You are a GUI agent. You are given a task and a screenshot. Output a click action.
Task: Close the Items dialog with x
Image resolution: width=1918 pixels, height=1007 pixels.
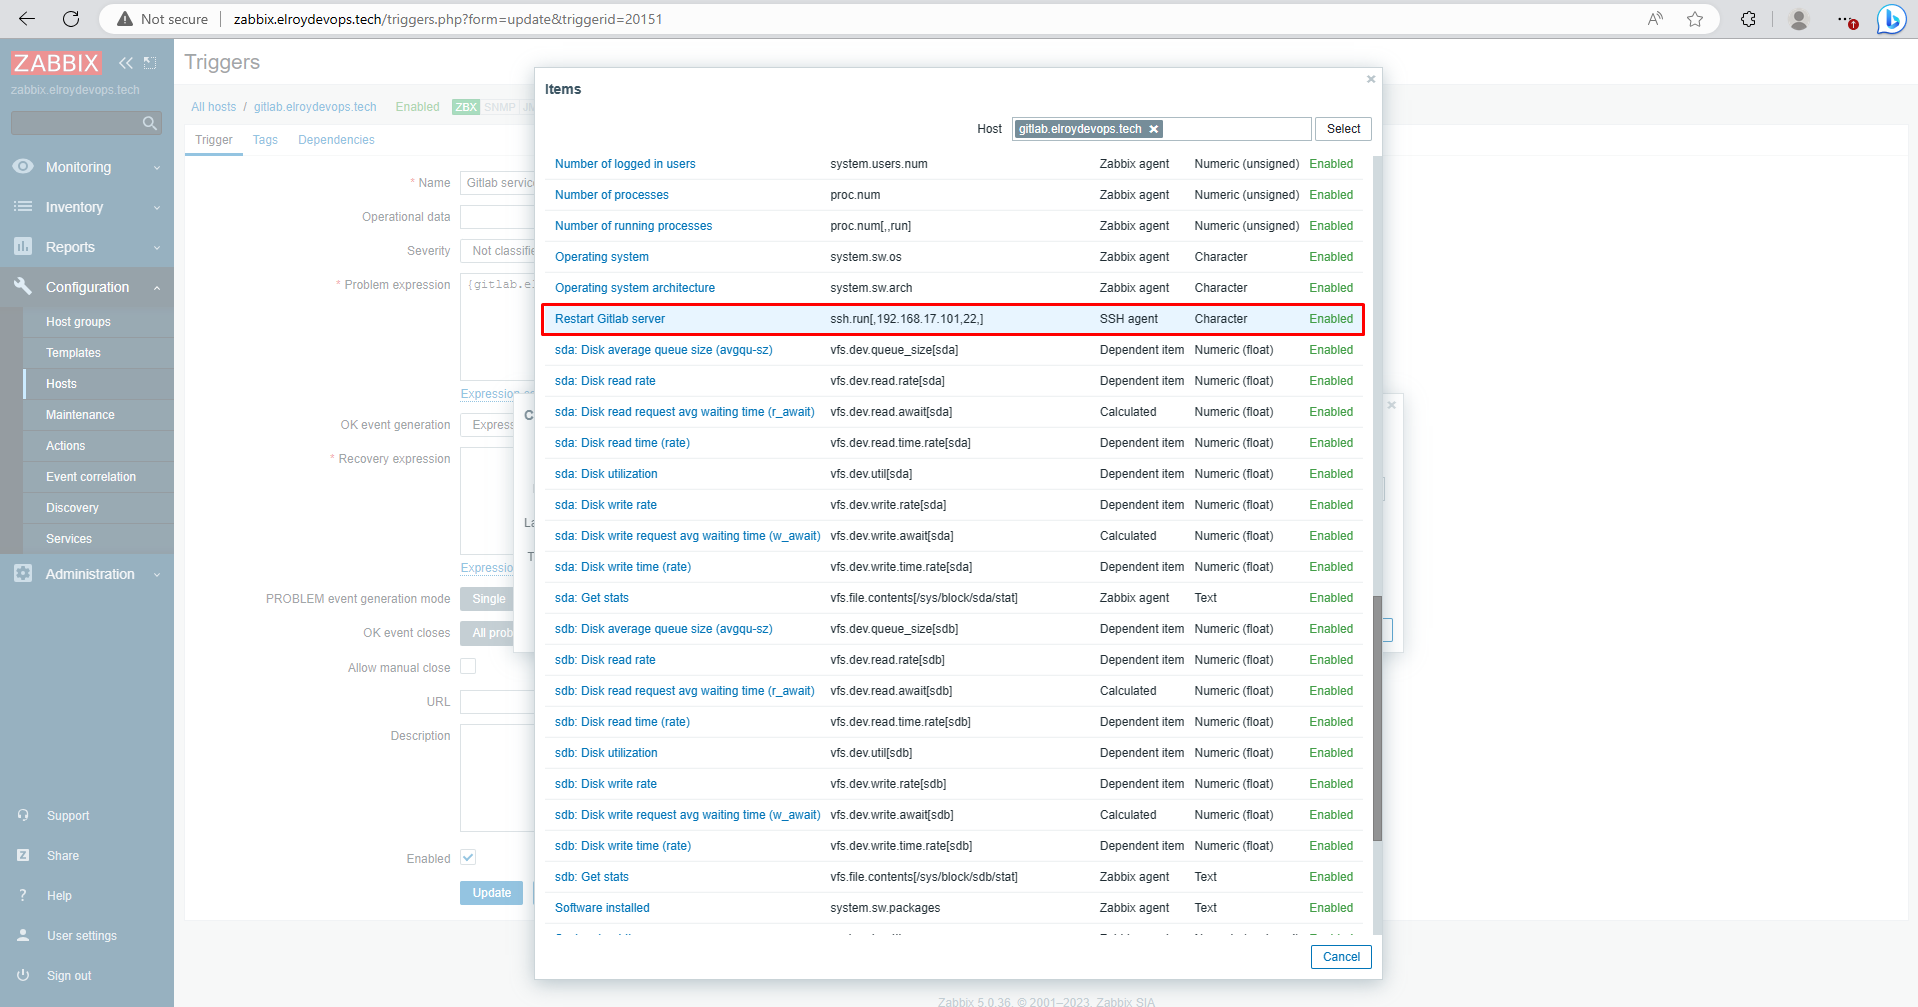(1371, 79)
